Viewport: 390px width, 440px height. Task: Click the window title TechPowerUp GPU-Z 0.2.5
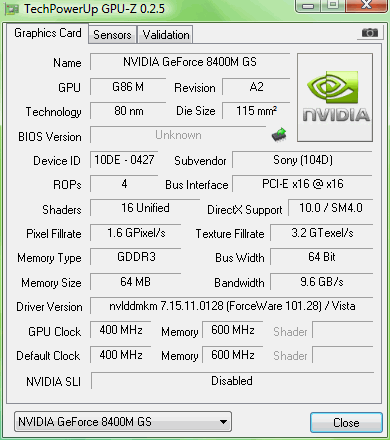[94, 9]
